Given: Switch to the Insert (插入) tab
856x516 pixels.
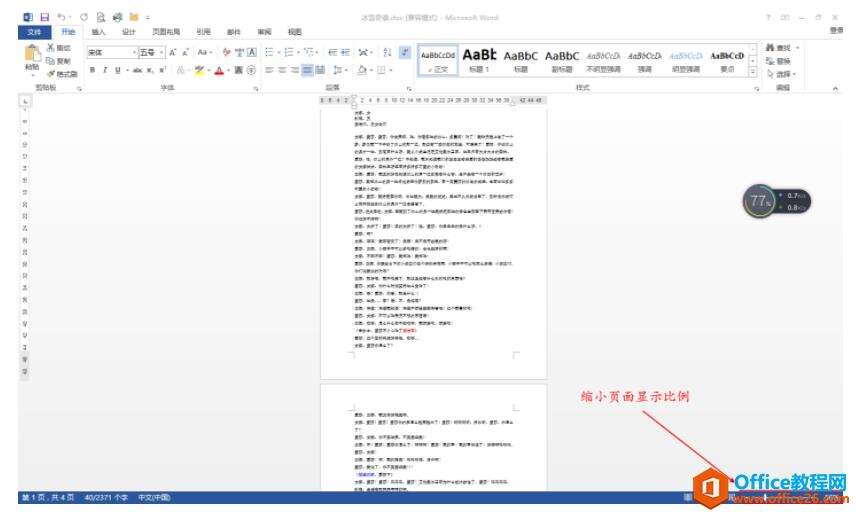Looking at the screenshot, I should tap(98, 32).
